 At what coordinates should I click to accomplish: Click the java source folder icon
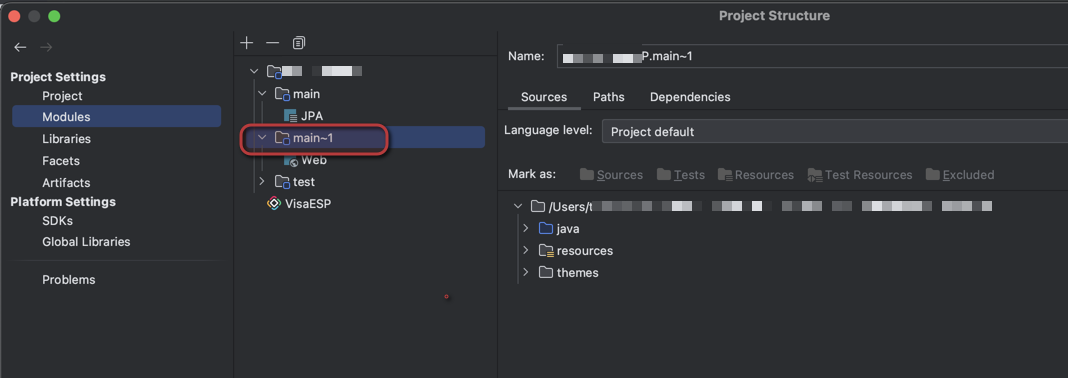[546, 228]
